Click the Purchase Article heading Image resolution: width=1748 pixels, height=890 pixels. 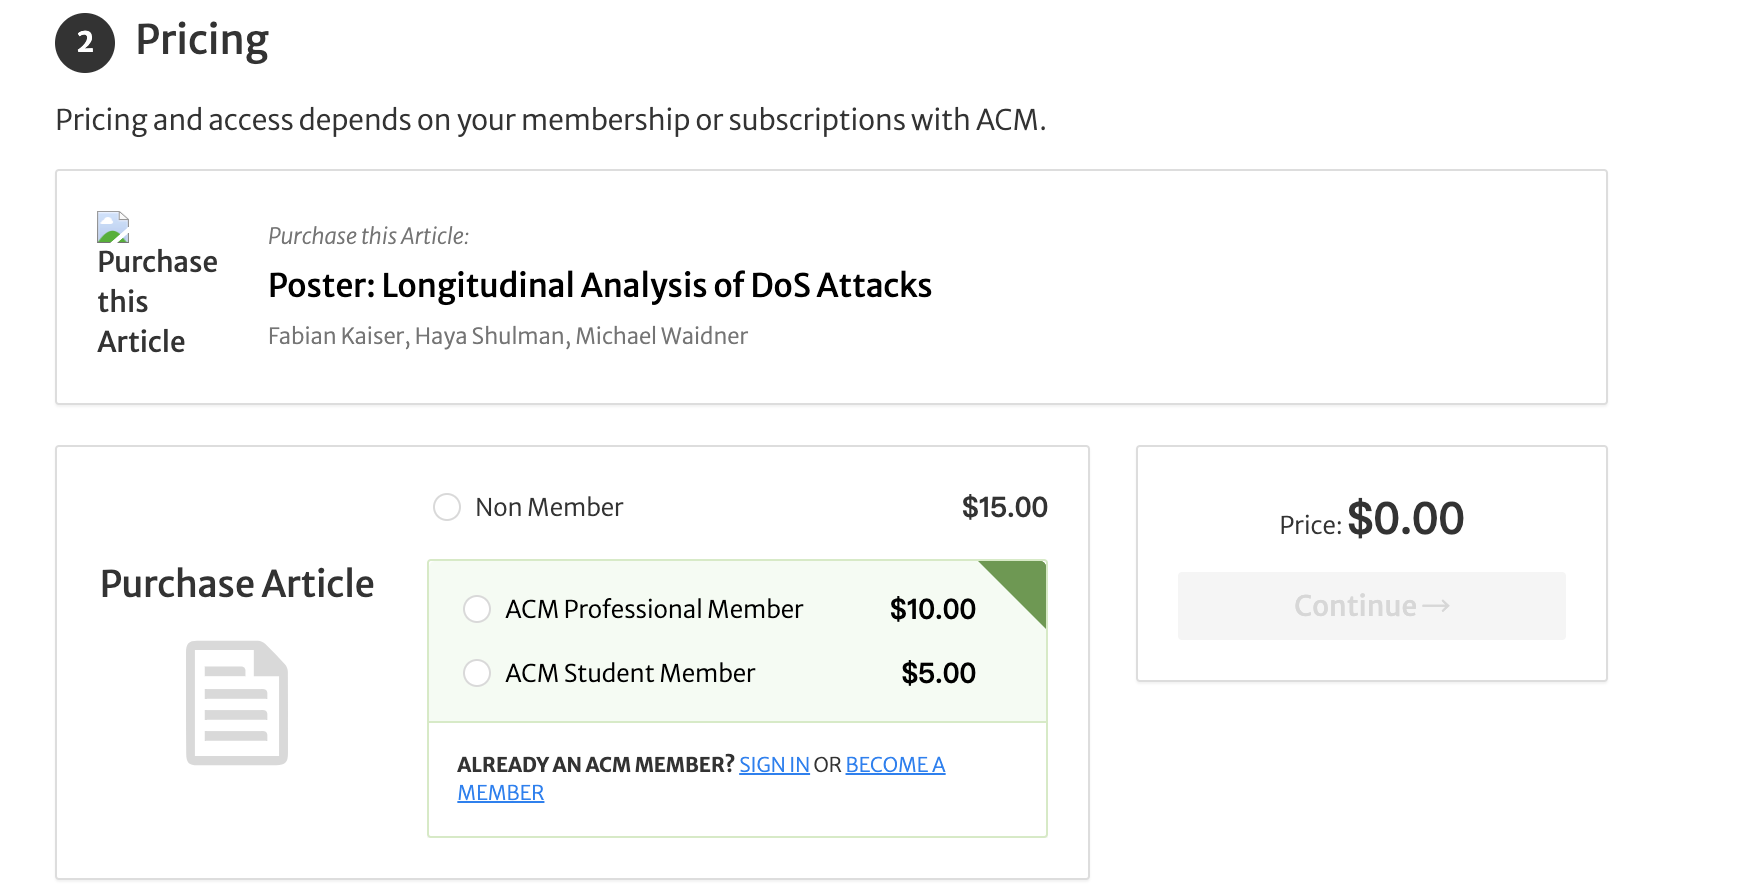pos(237,584)
